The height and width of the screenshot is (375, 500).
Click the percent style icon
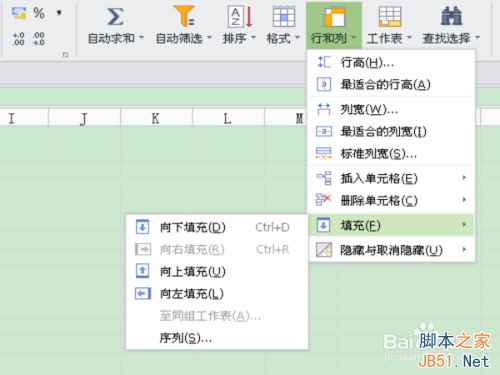point(39,13)
